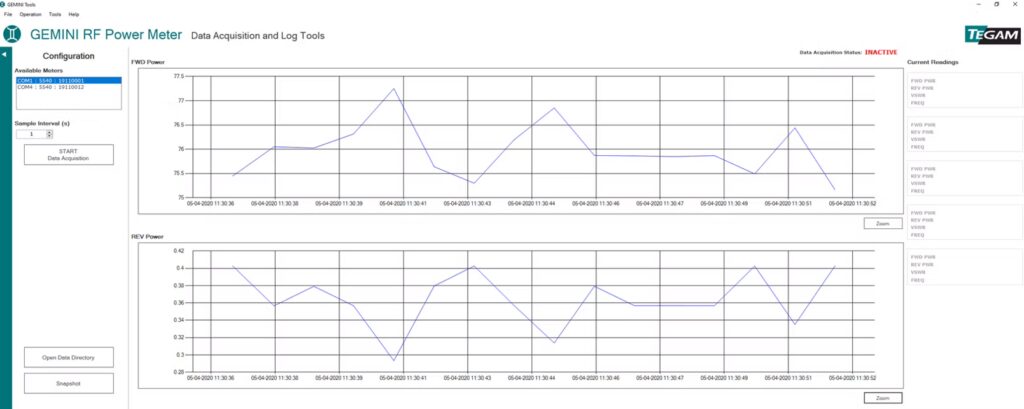Open the Tools menu

(x=55, y=14)
